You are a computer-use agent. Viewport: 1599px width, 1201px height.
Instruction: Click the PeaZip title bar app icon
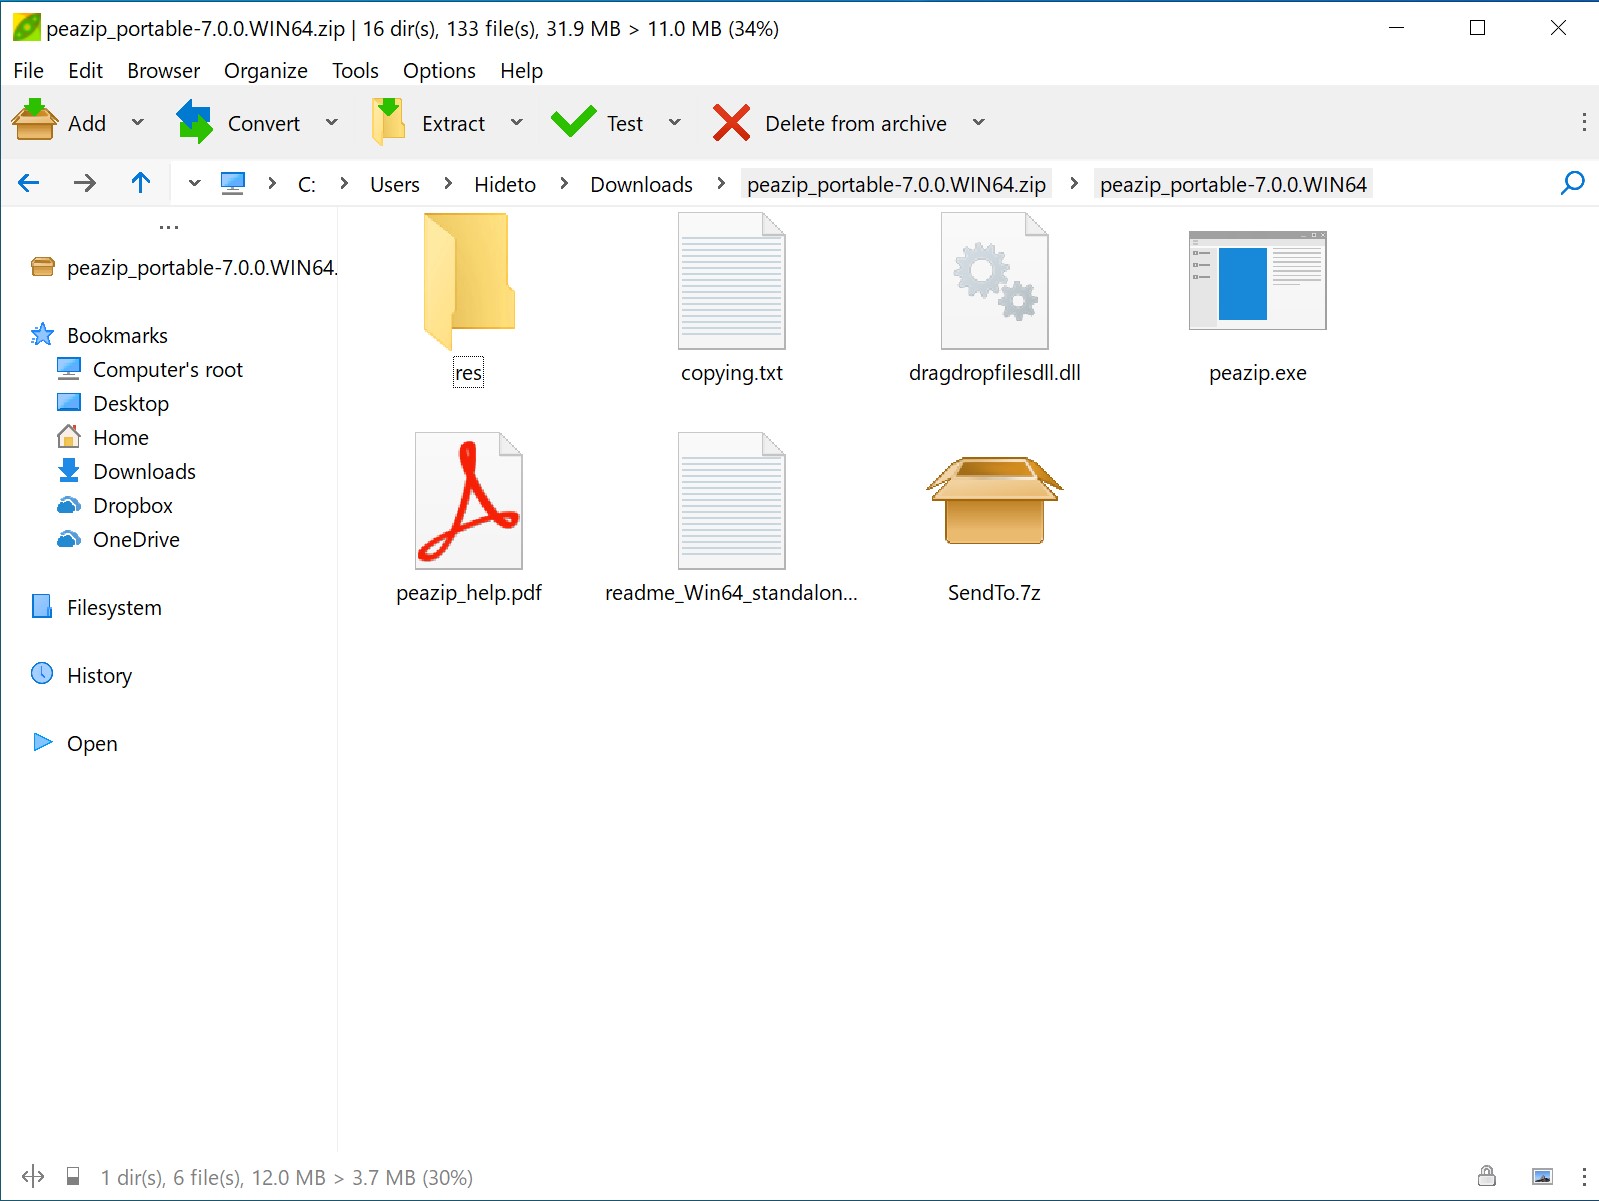26,27
